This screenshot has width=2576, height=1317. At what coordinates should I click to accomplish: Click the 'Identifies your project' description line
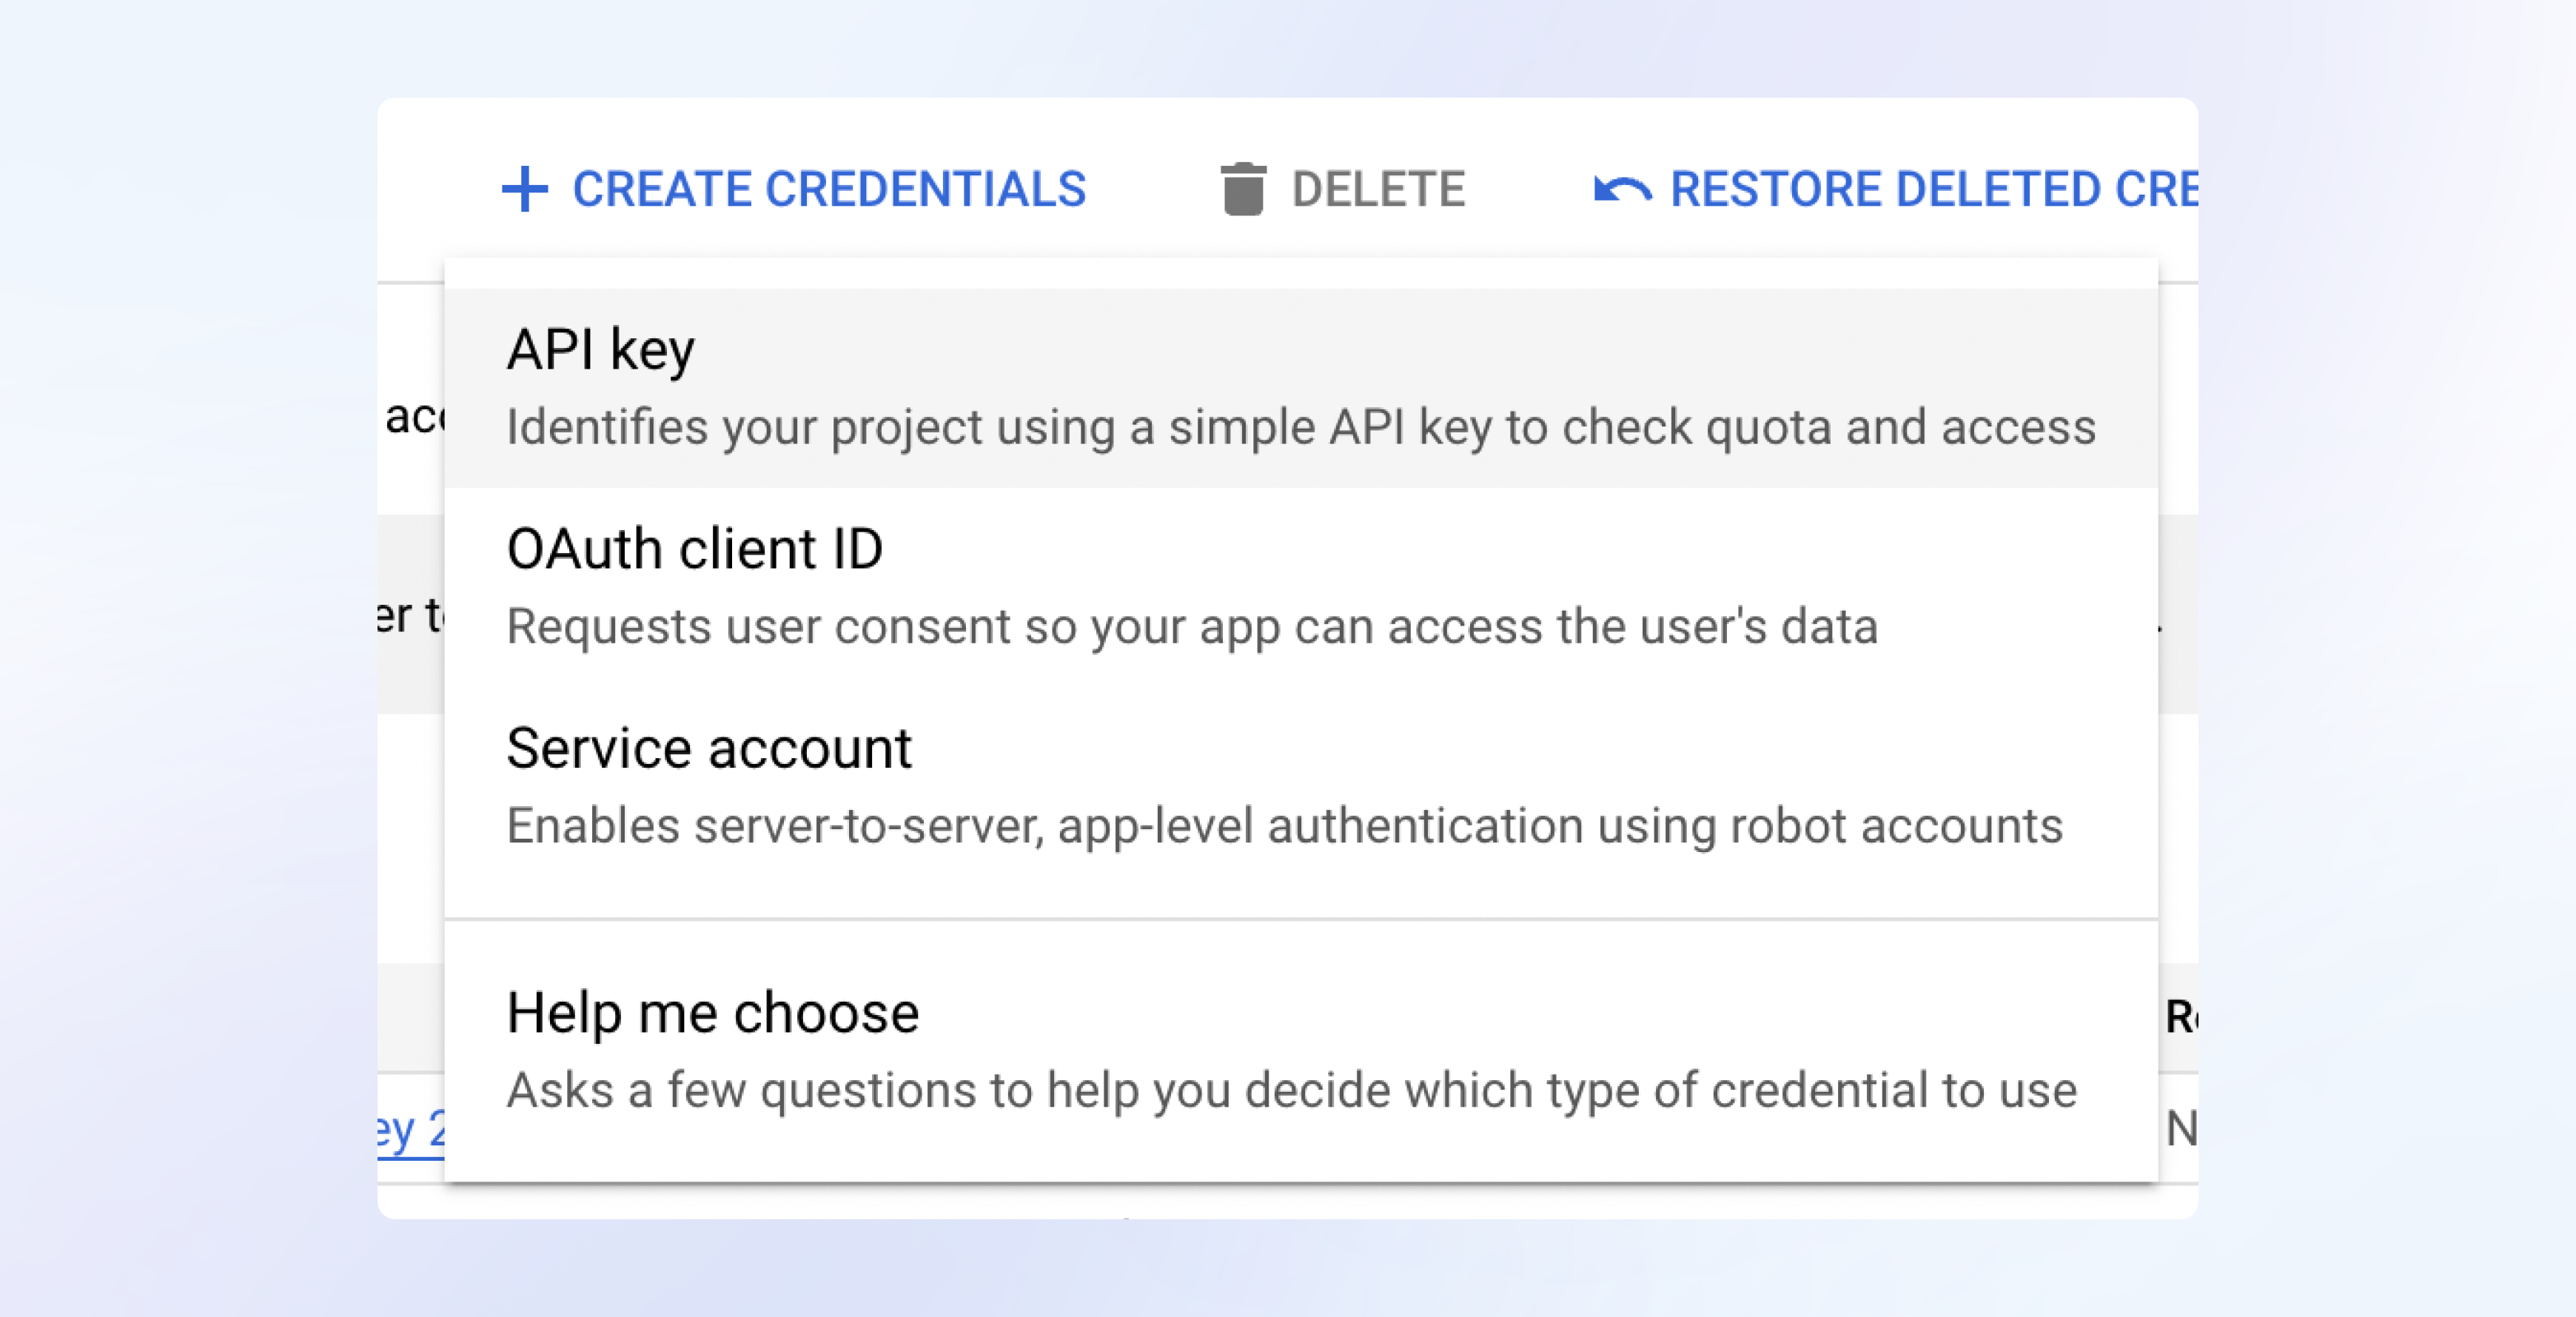coord(1300,427)
